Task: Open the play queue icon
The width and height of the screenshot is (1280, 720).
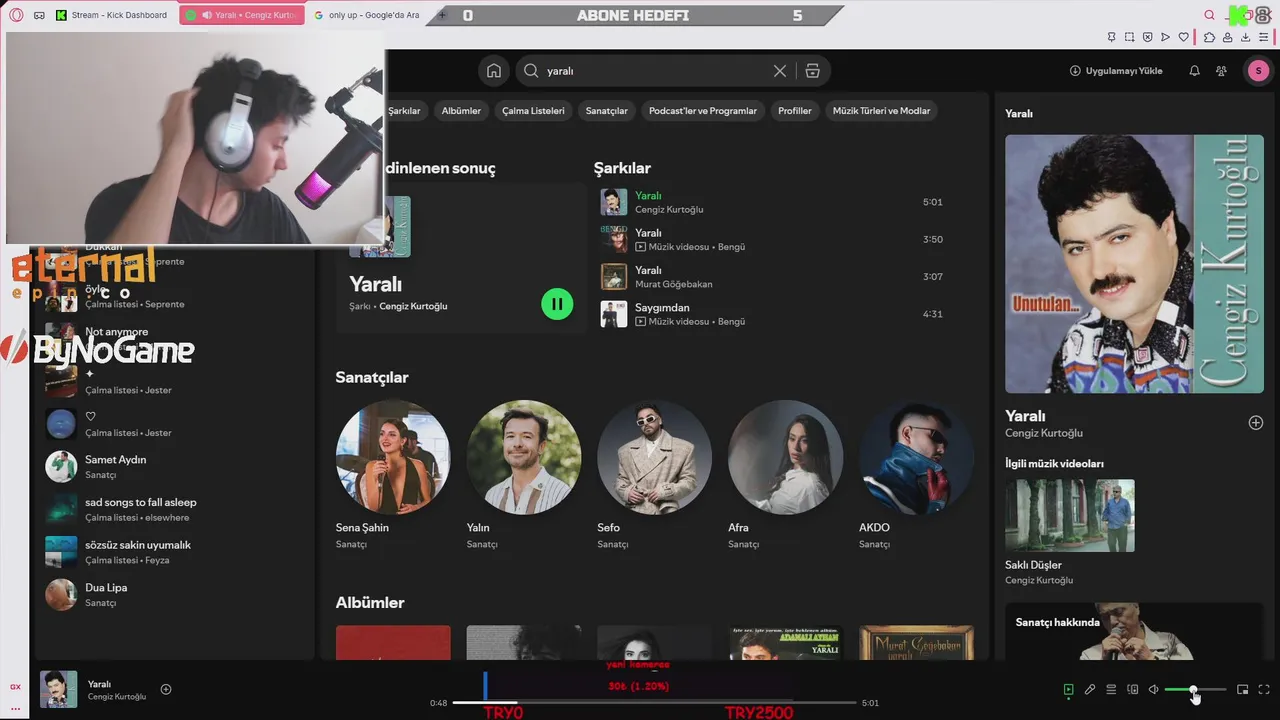Action: click(1111, 689)
